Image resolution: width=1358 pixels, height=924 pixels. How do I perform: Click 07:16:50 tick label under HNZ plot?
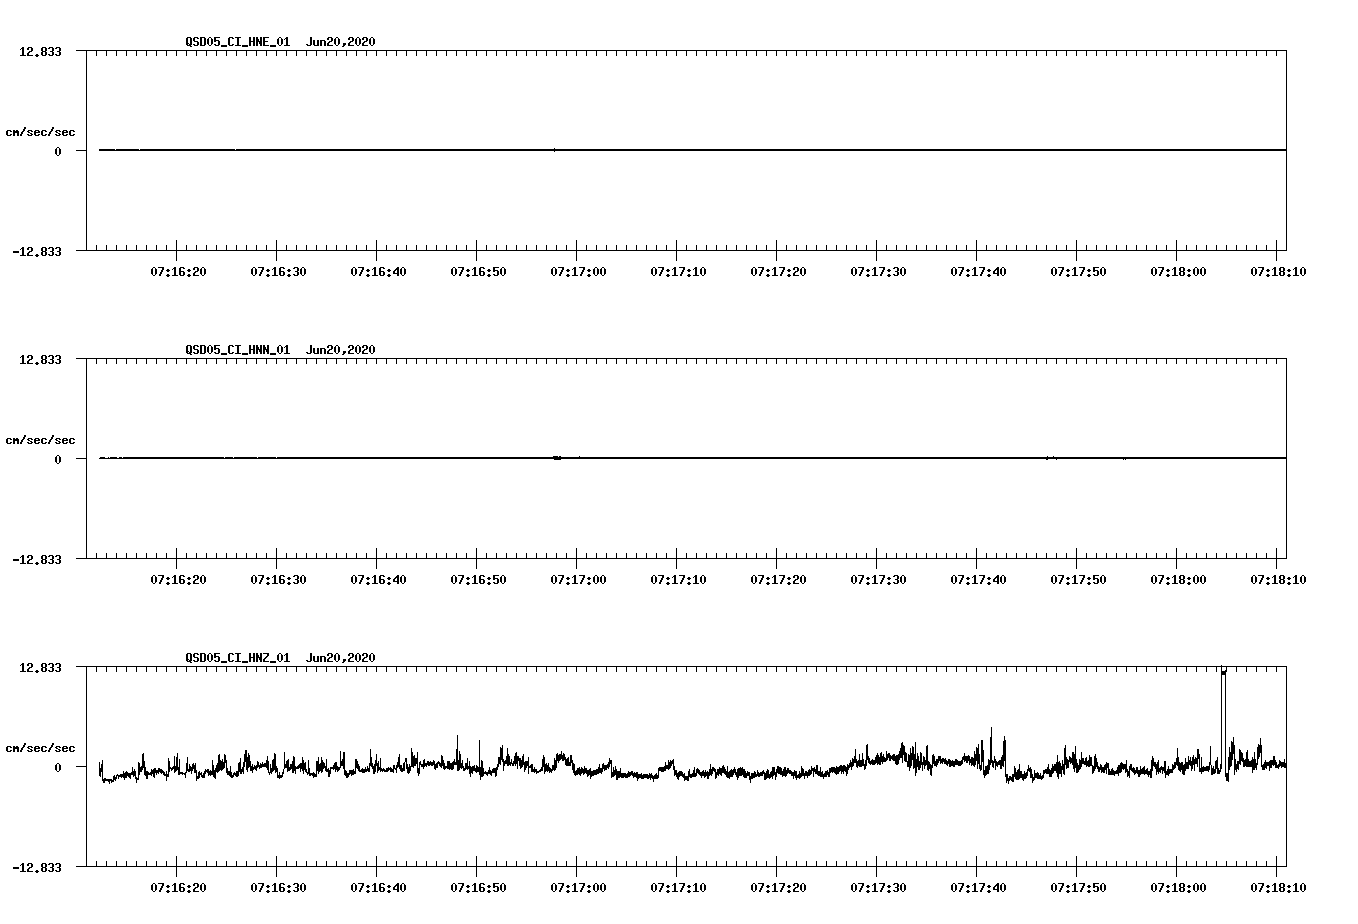click(x=479, y=887)
